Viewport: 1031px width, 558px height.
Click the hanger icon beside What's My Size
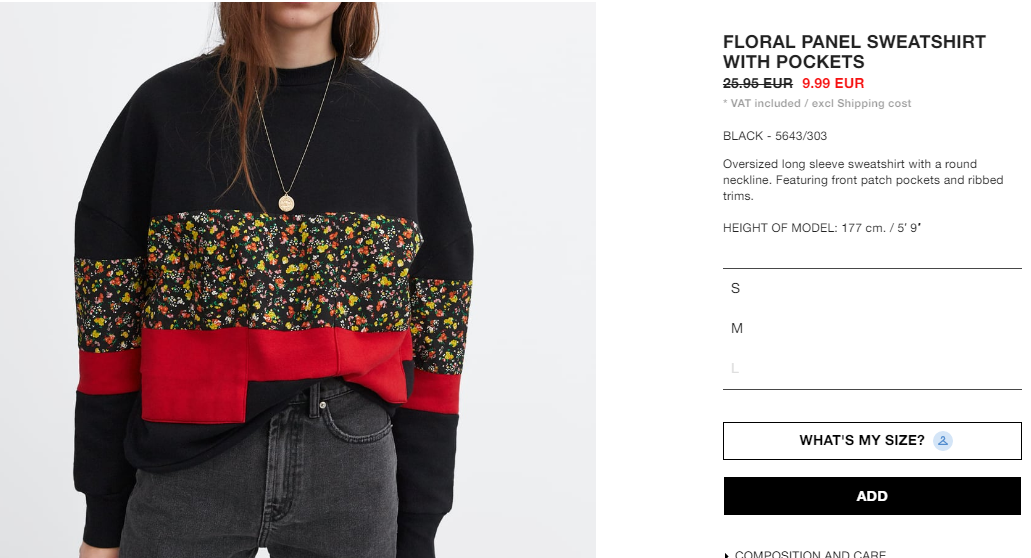[x=943, y=440]
